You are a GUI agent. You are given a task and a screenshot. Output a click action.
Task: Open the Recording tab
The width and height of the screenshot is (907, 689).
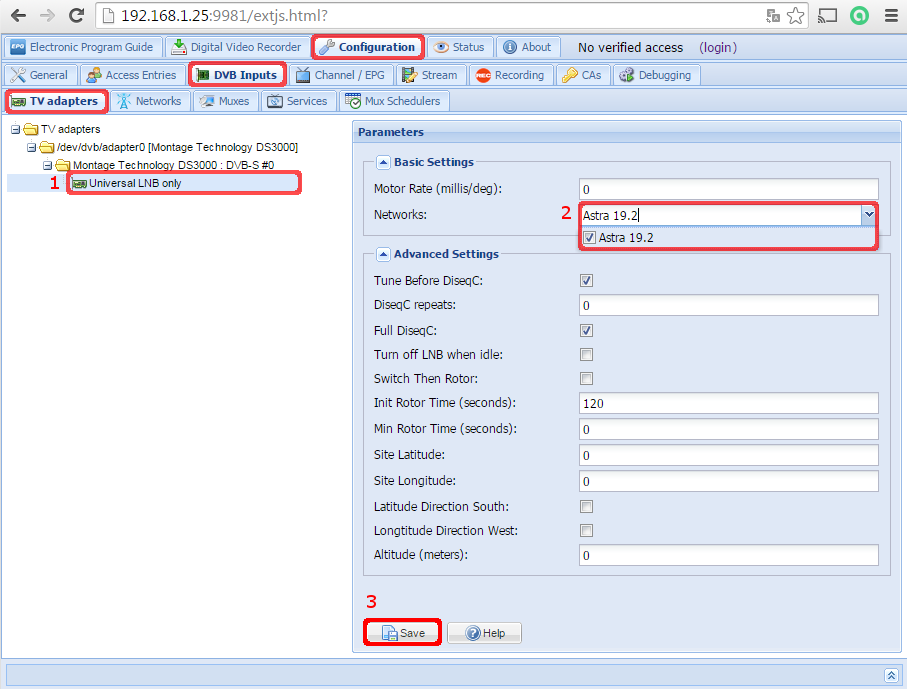[x=511, y=75]
